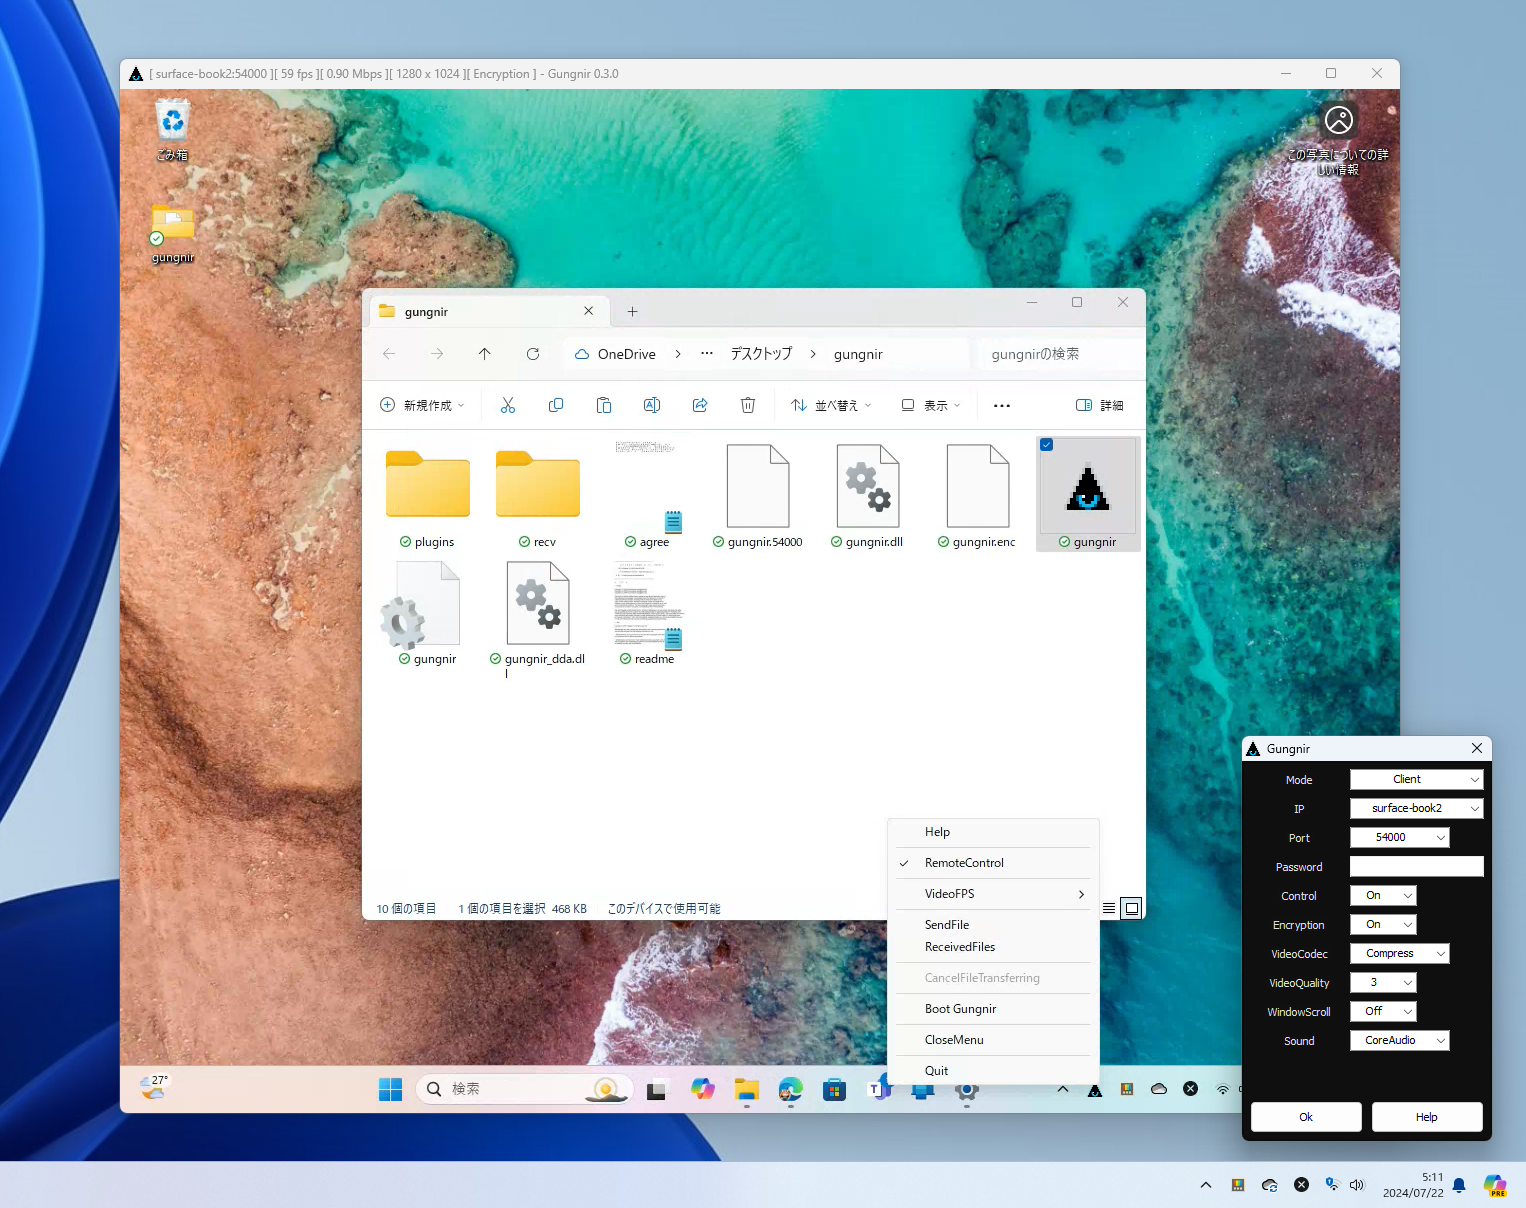
Task: Toggle the RemoteControl menu checkmark
Action: point(964,862)
